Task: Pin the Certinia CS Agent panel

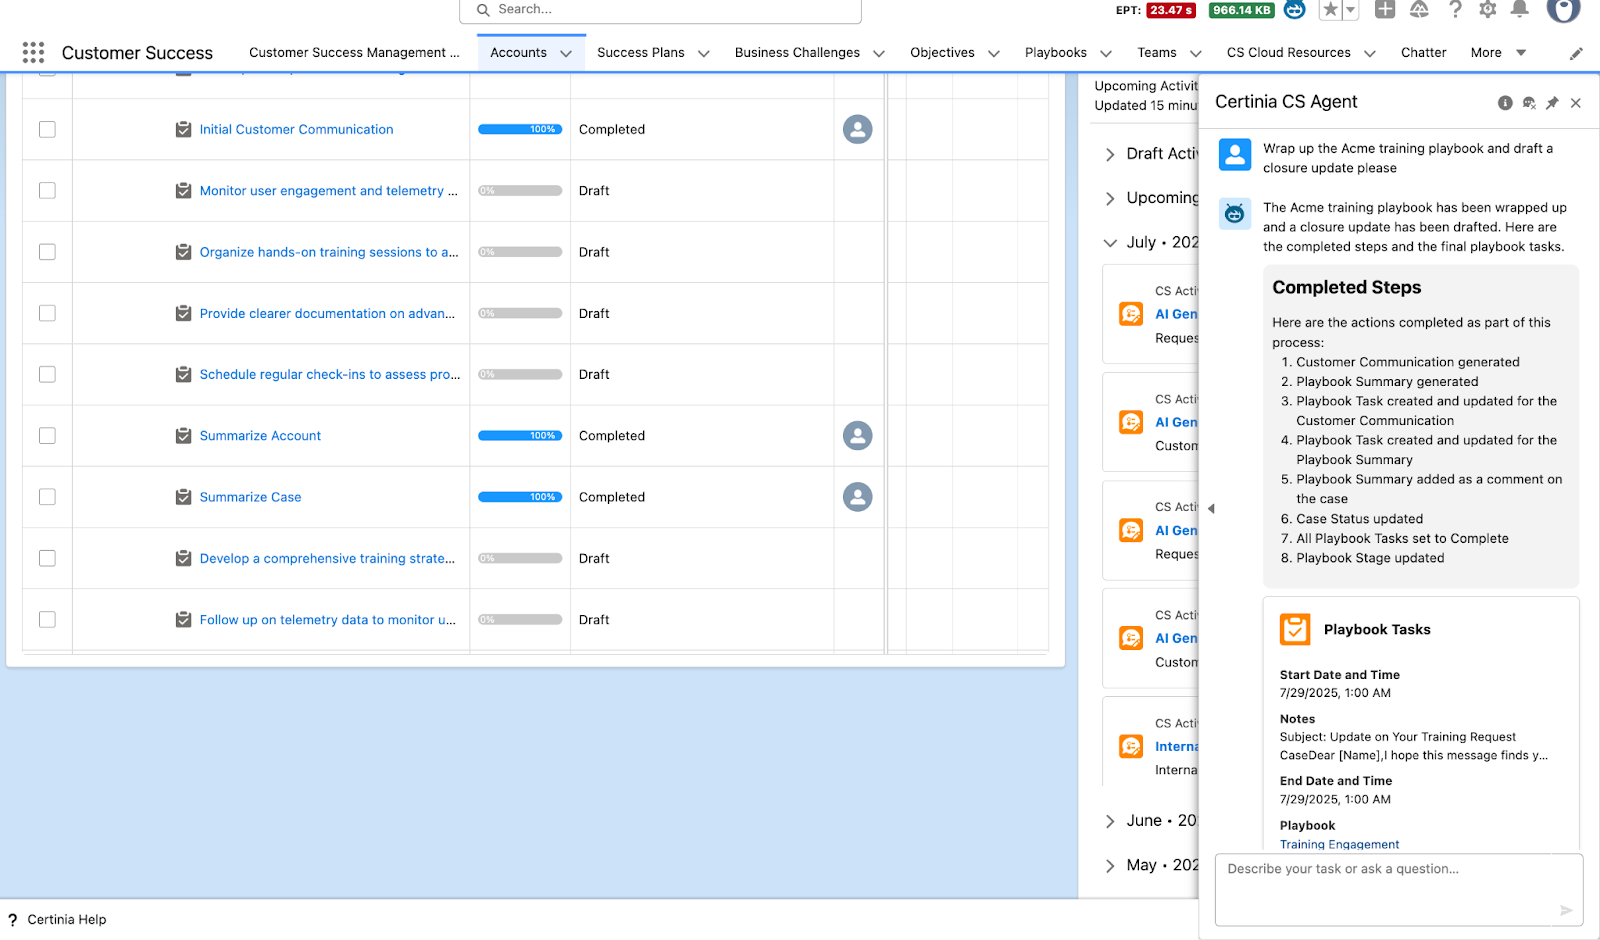Action: pyautogui.click(x=1552, y=102)
